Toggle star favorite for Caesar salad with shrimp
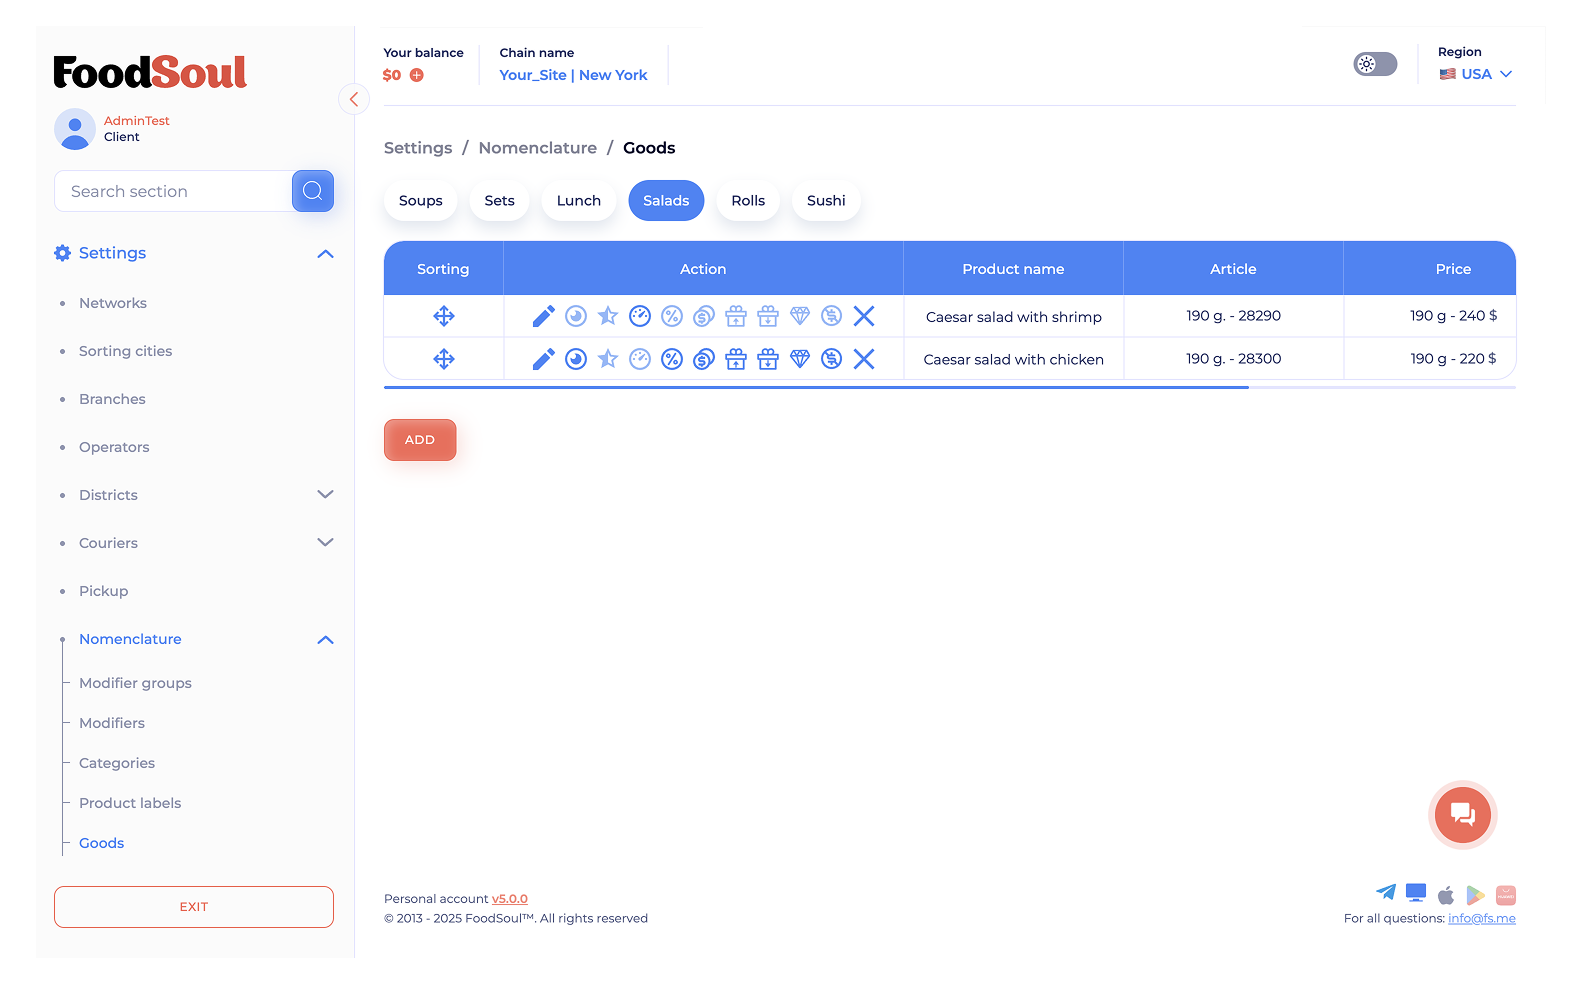 (x=608, y=317)
